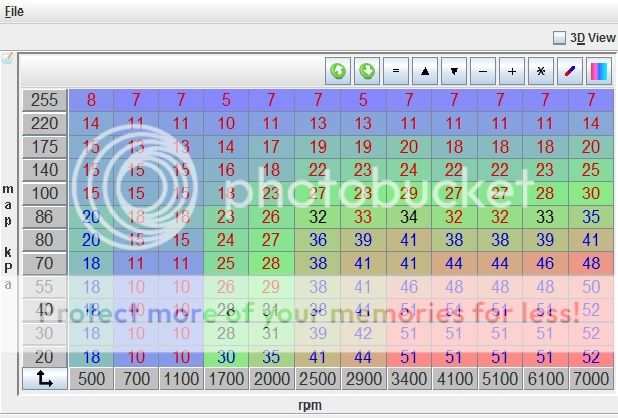The height and width of the screenshot is (418, 618).
Task: Select the 255 kPa row header
Action: (x=45, y=100)
